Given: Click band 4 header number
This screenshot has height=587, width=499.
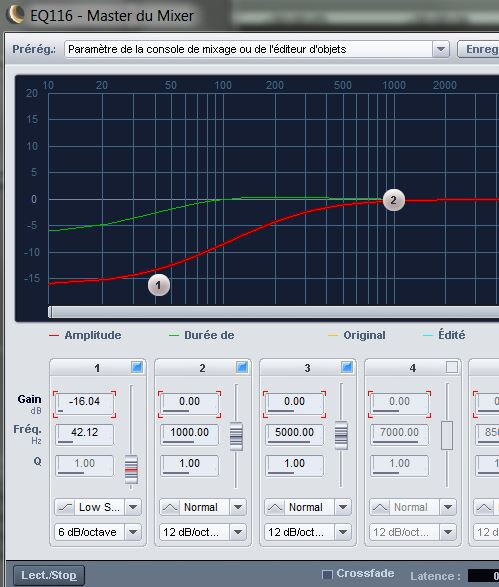Looking at the screenshot, I should pos(413,368).
